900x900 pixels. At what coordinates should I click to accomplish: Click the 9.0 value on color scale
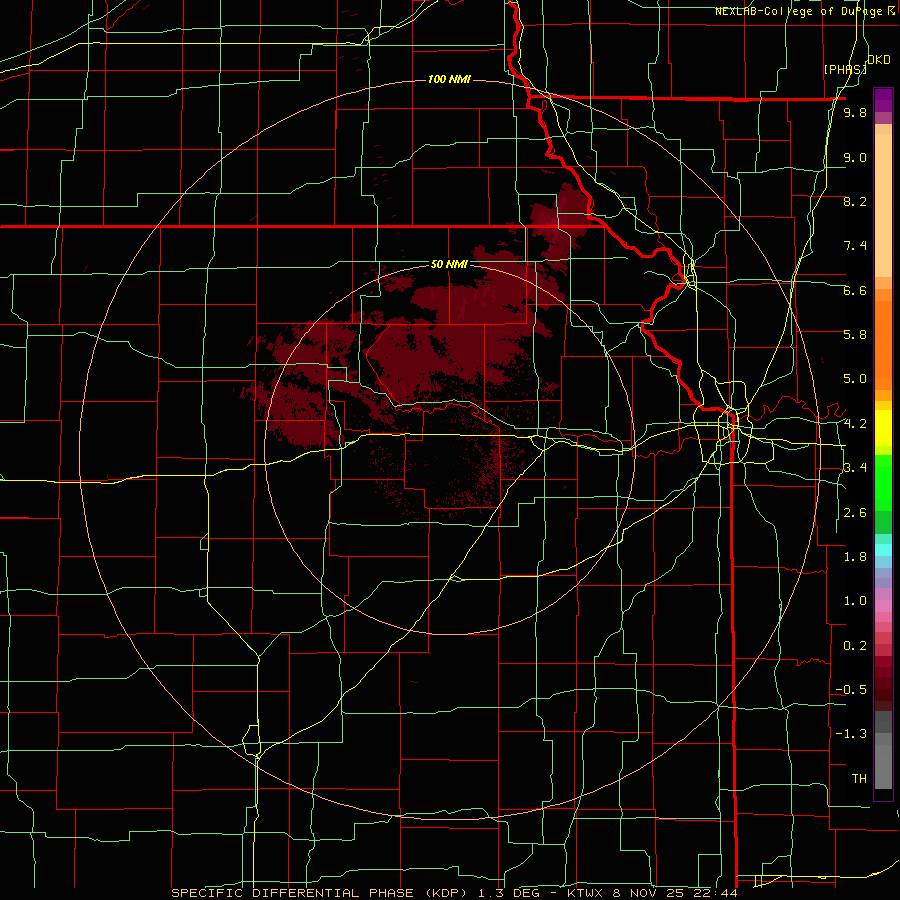[x=855, y=157]
